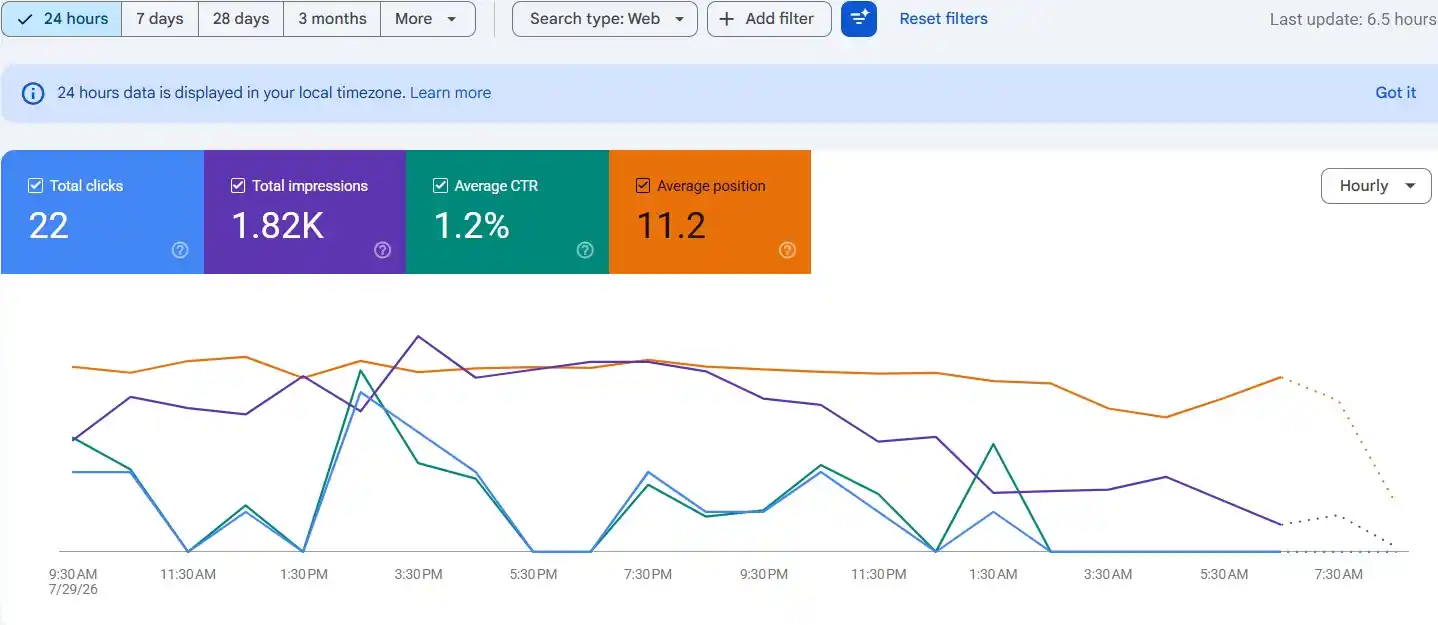This screenshot has width=1438, height=625.
Task: Click the info icon in the timezone banner
Action: coord(33,93)
